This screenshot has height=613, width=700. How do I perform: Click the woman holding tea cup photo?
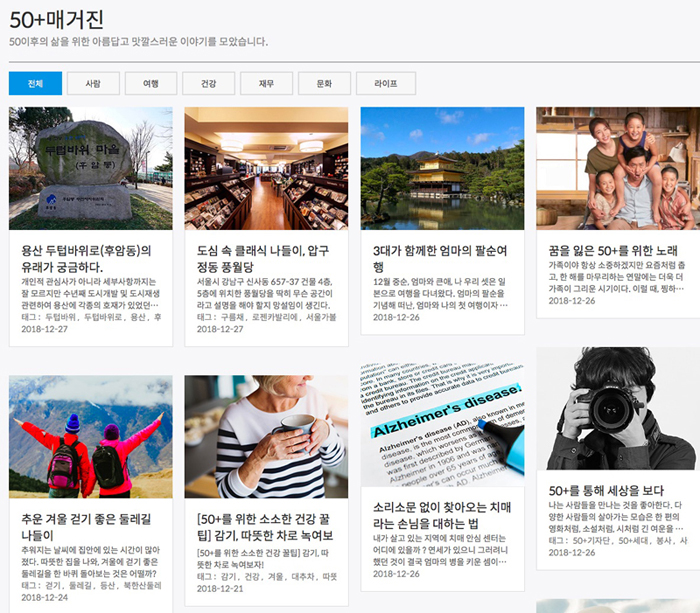[x=266, y=436]
